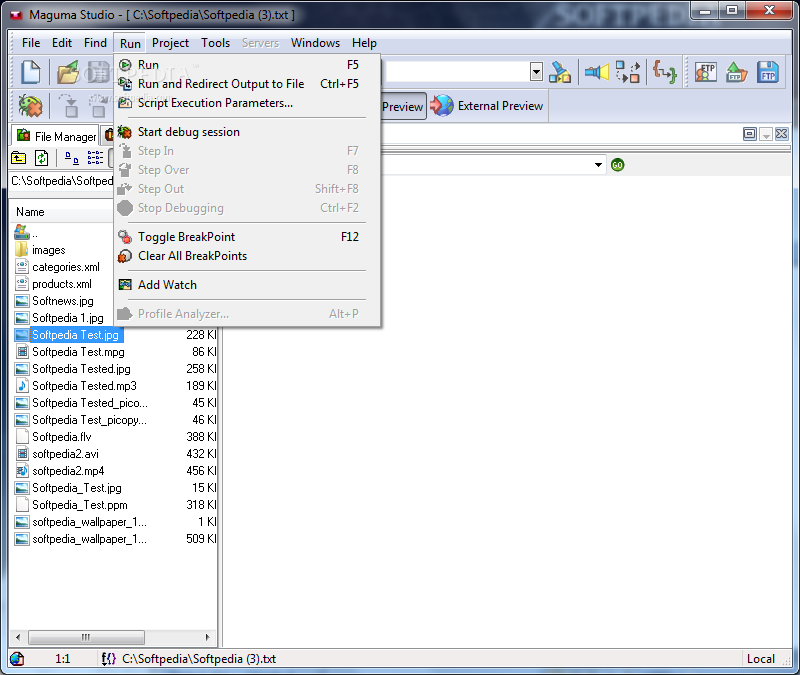Click the globe icon in status bar
The width and height of the screenshot is (800, 675).
[17, 659]
